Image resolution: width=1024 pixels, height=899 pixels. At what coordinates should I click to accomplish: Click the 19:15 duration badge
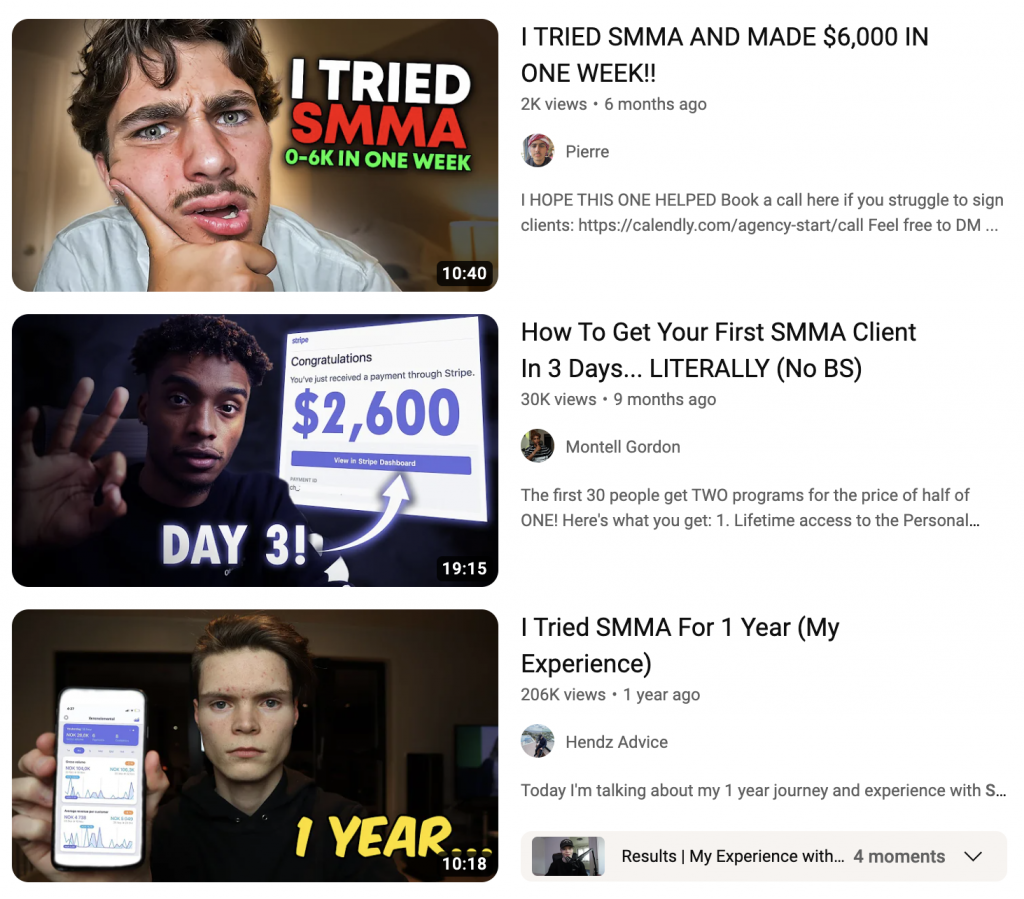tap(464, 568)
